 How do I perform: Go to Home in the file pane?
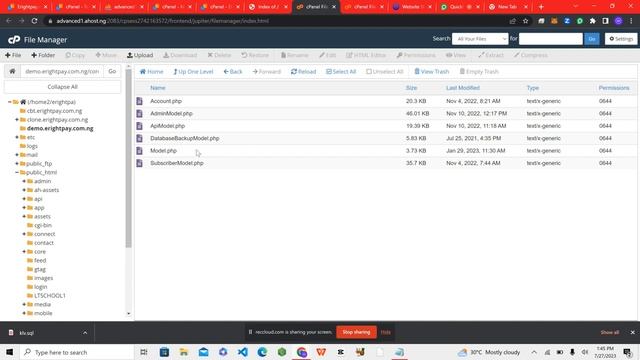[x=151, y=71]
